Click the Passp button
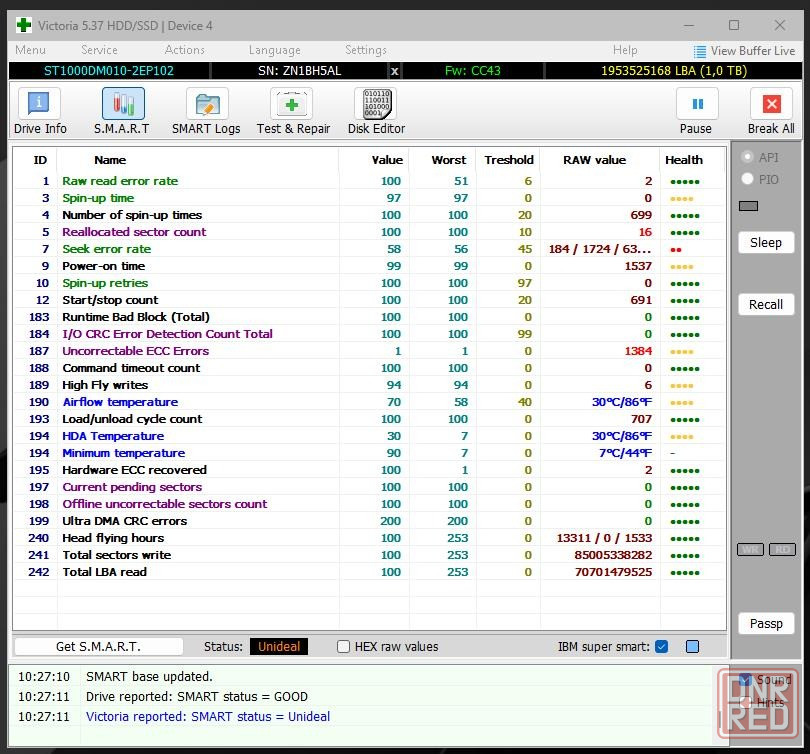The width and height of the screenshot is (810, 754). pos(766,623)
